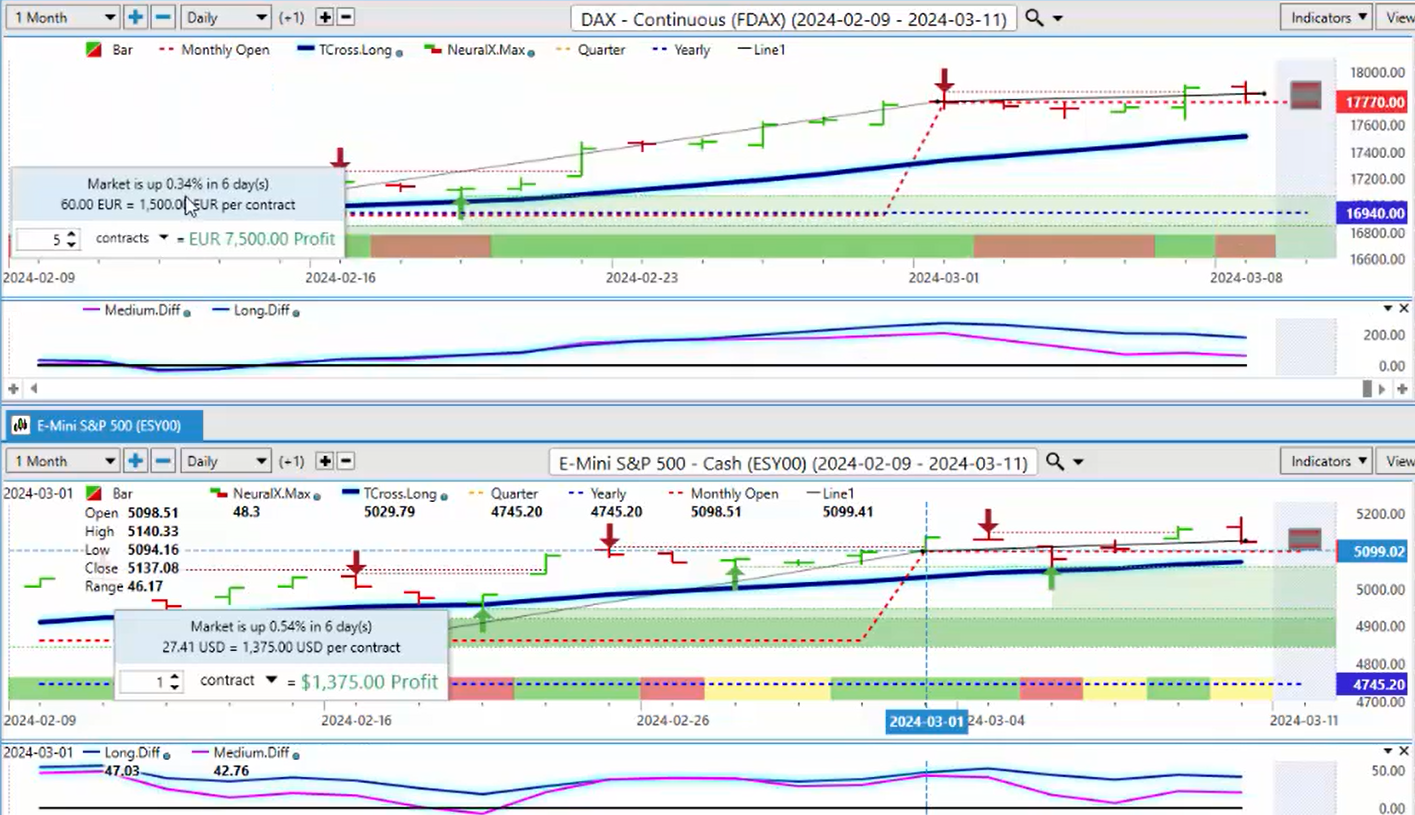Click the green up arrow signal on DAX chart
The height and width of the screenshot is (815, 1415).
click(x=460, y=205)
